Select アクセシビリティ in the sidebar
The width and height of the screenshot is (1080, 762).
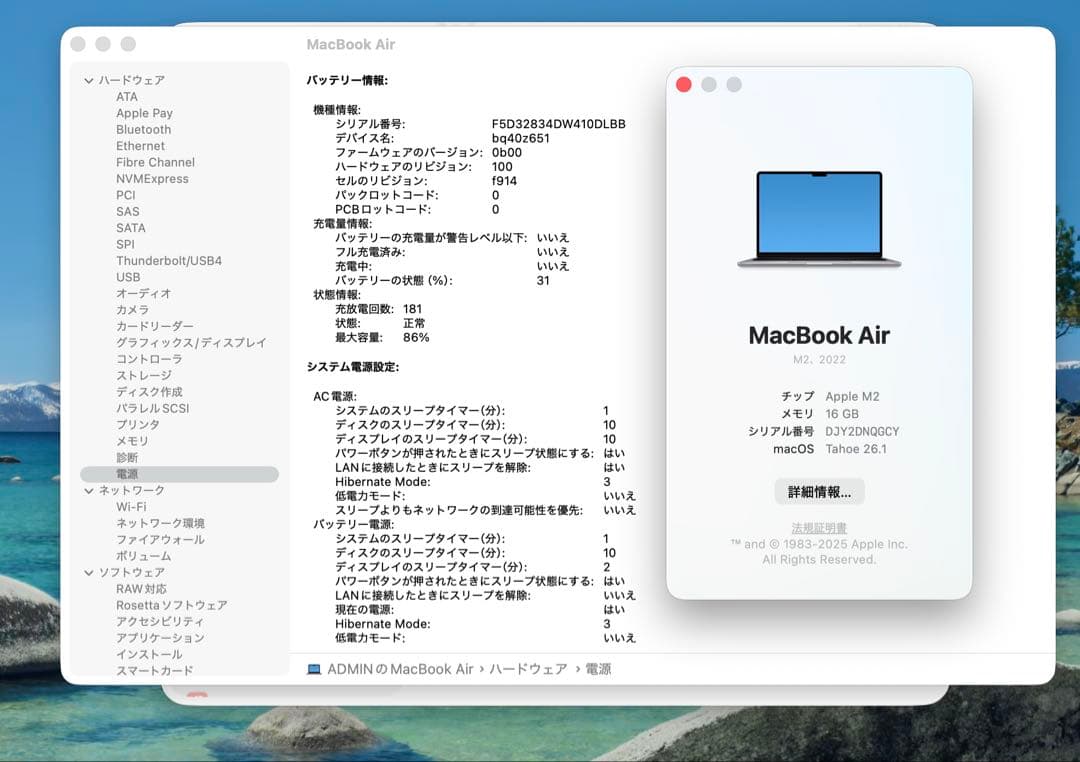pos(160,622)
